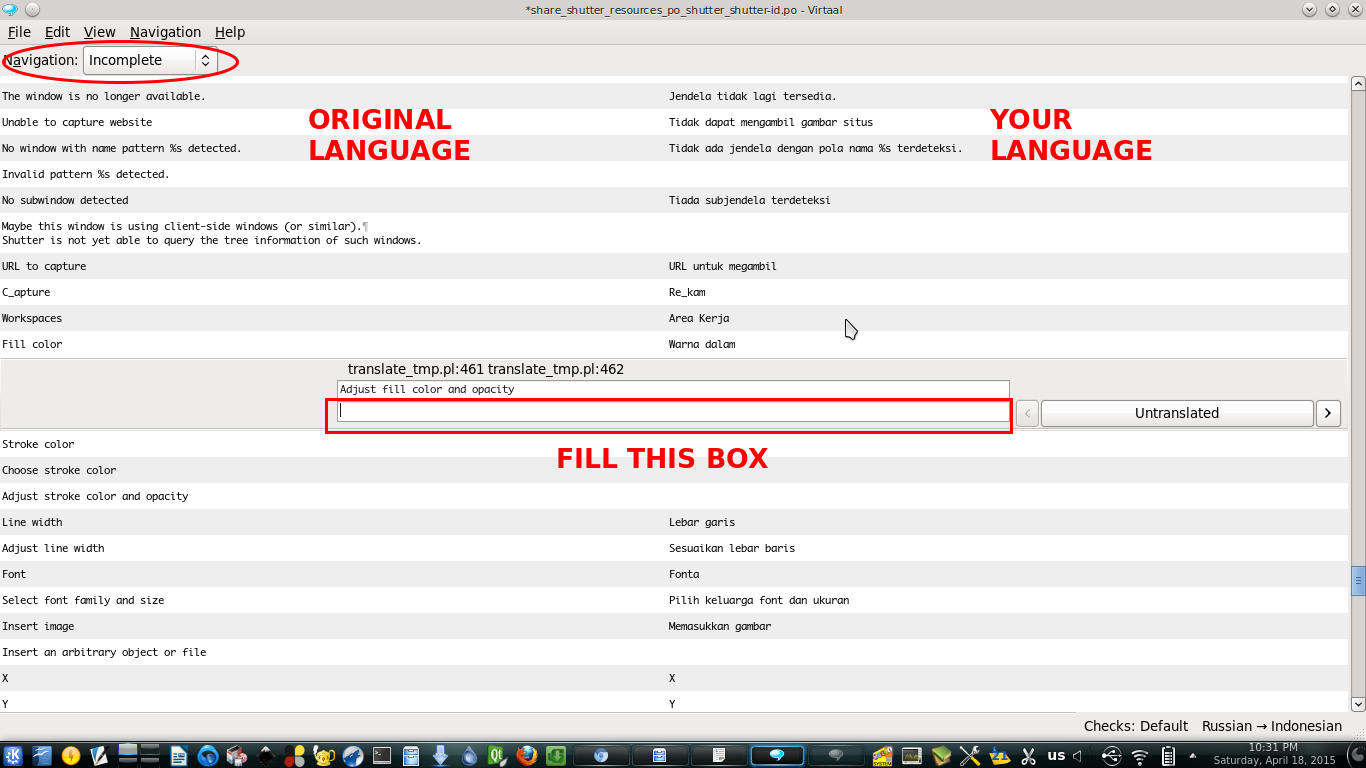This screenshot has width=1366, height=768.
Task: Open the file cabinet launcher icon
Action: [x=411, y=755]
